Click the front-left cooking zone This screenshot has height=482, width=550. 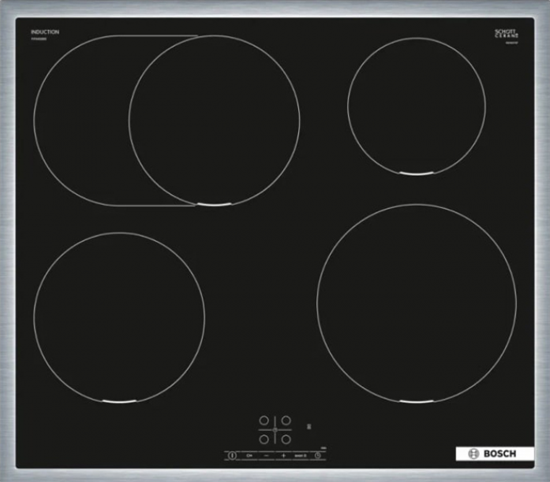[119, 317]
